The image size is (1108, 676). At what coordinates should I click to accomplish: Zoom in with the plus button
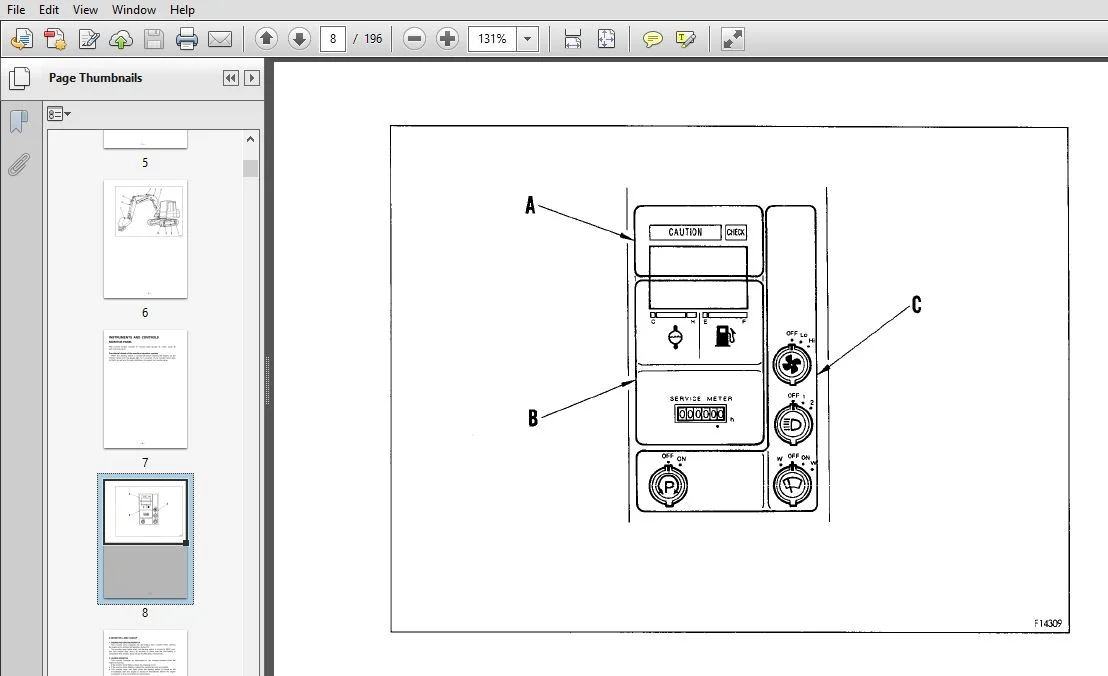pos(447,39)
